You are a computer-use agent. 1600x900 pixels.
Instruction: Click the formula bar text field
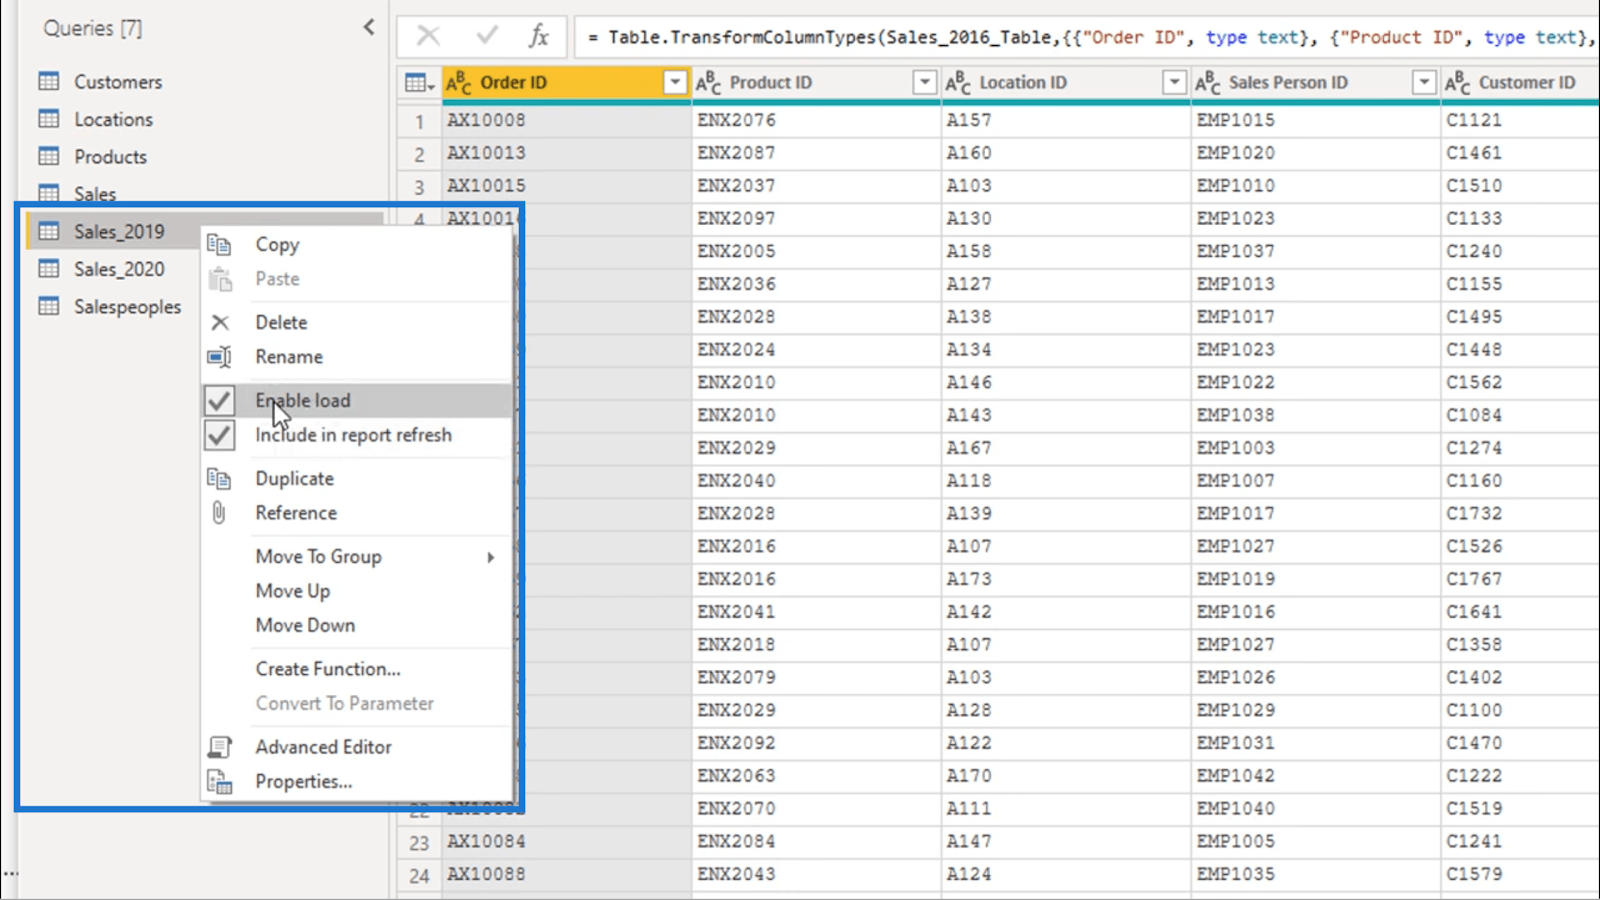(x=1088, y=37)
